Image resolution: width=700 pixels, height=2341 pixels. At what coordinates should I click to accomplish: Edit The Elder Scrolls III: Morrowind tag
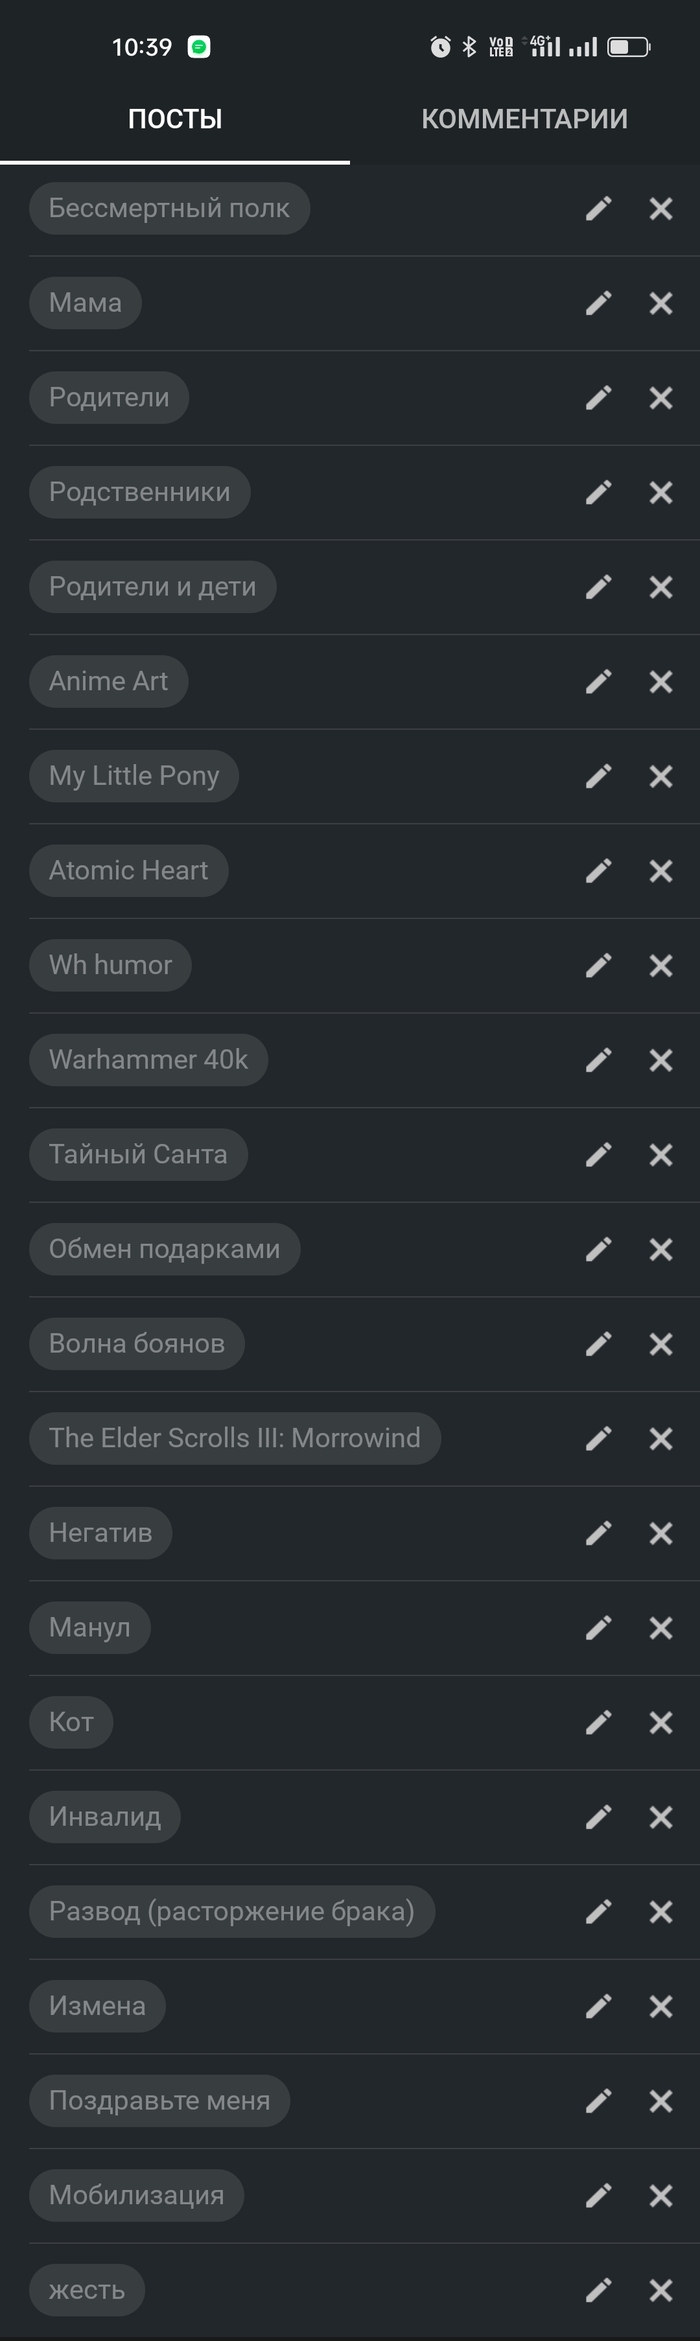[x=598, y=1438]
